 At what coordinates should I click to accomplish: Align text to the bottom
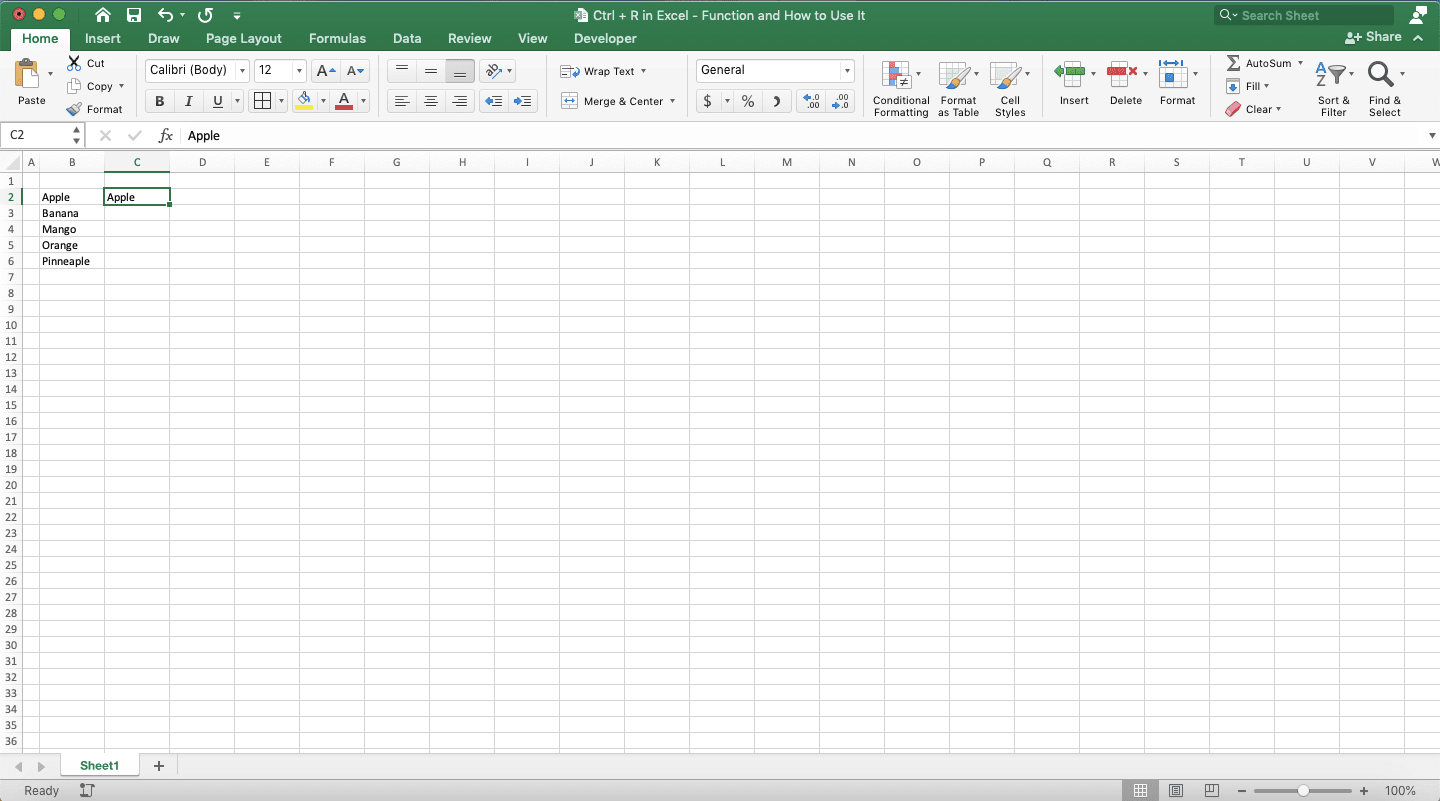460,71
